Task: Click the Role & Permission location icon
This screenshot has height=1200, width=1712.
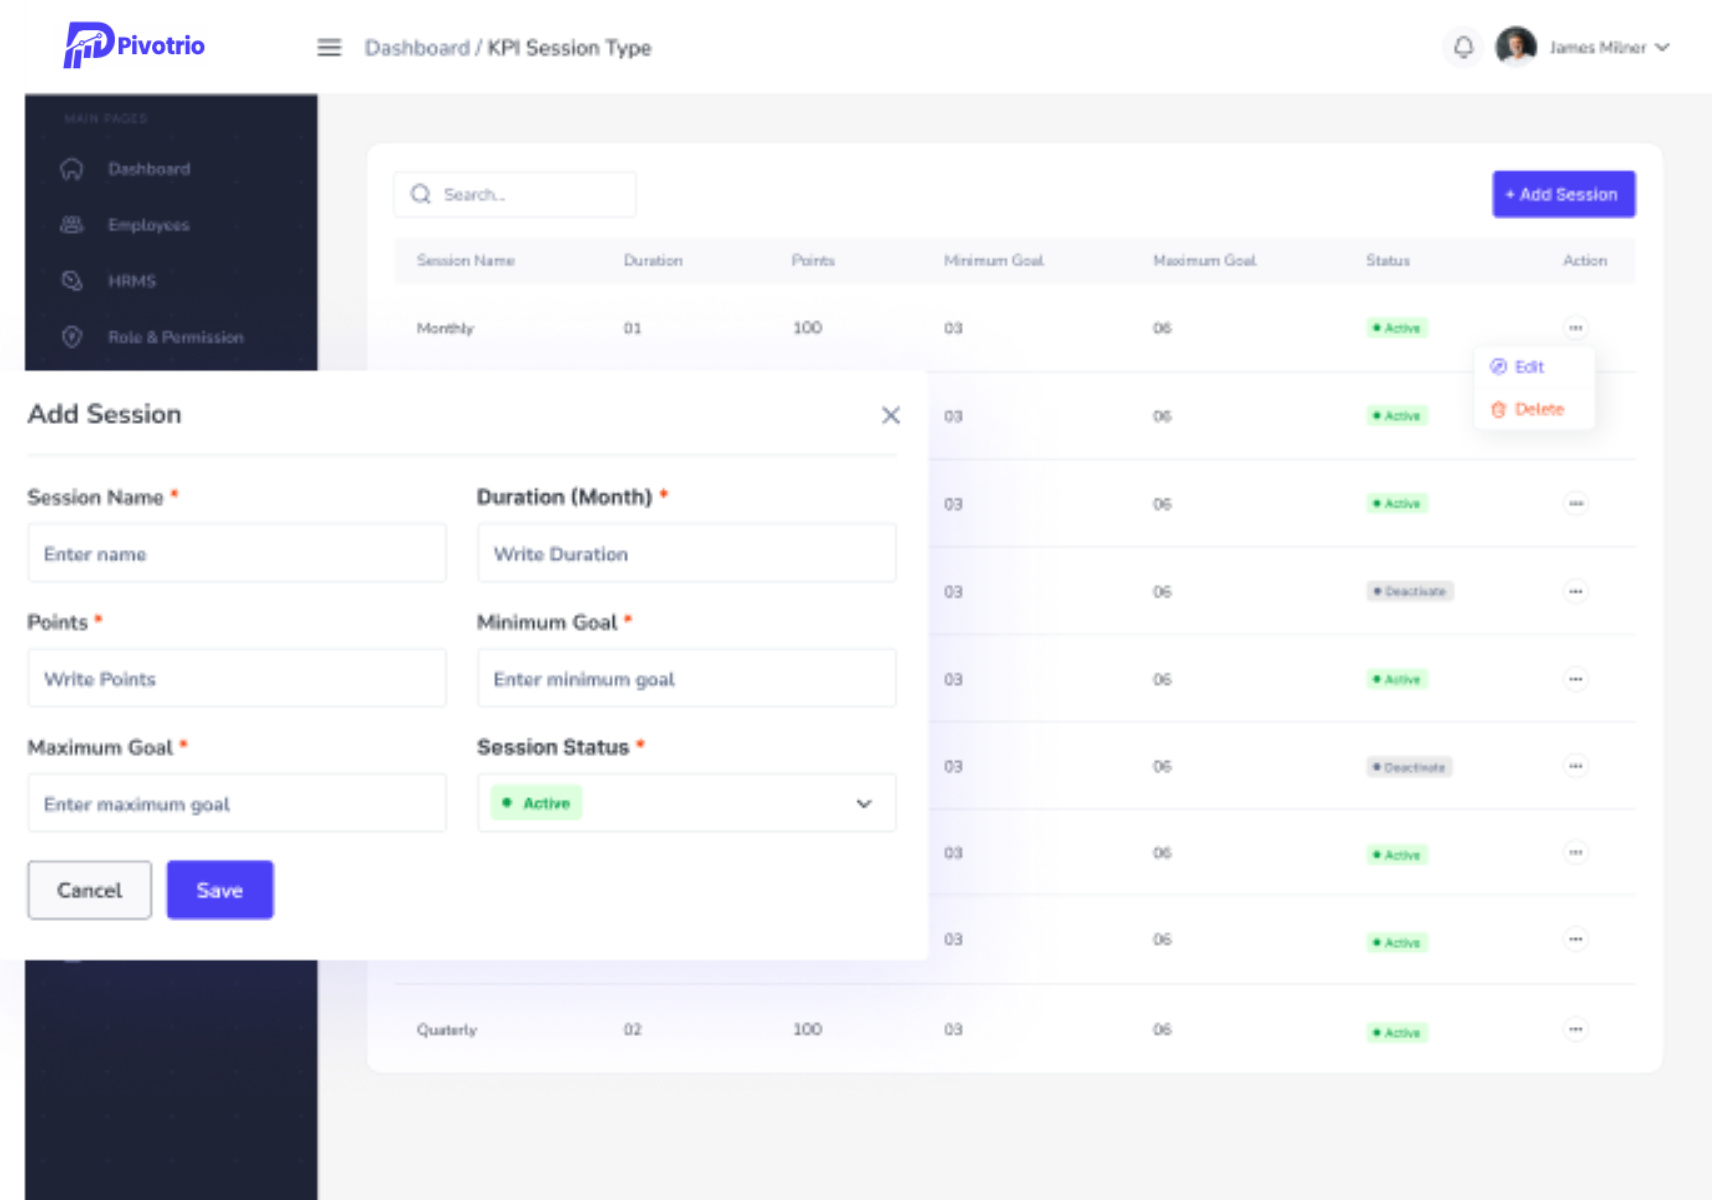Action: 71,337
